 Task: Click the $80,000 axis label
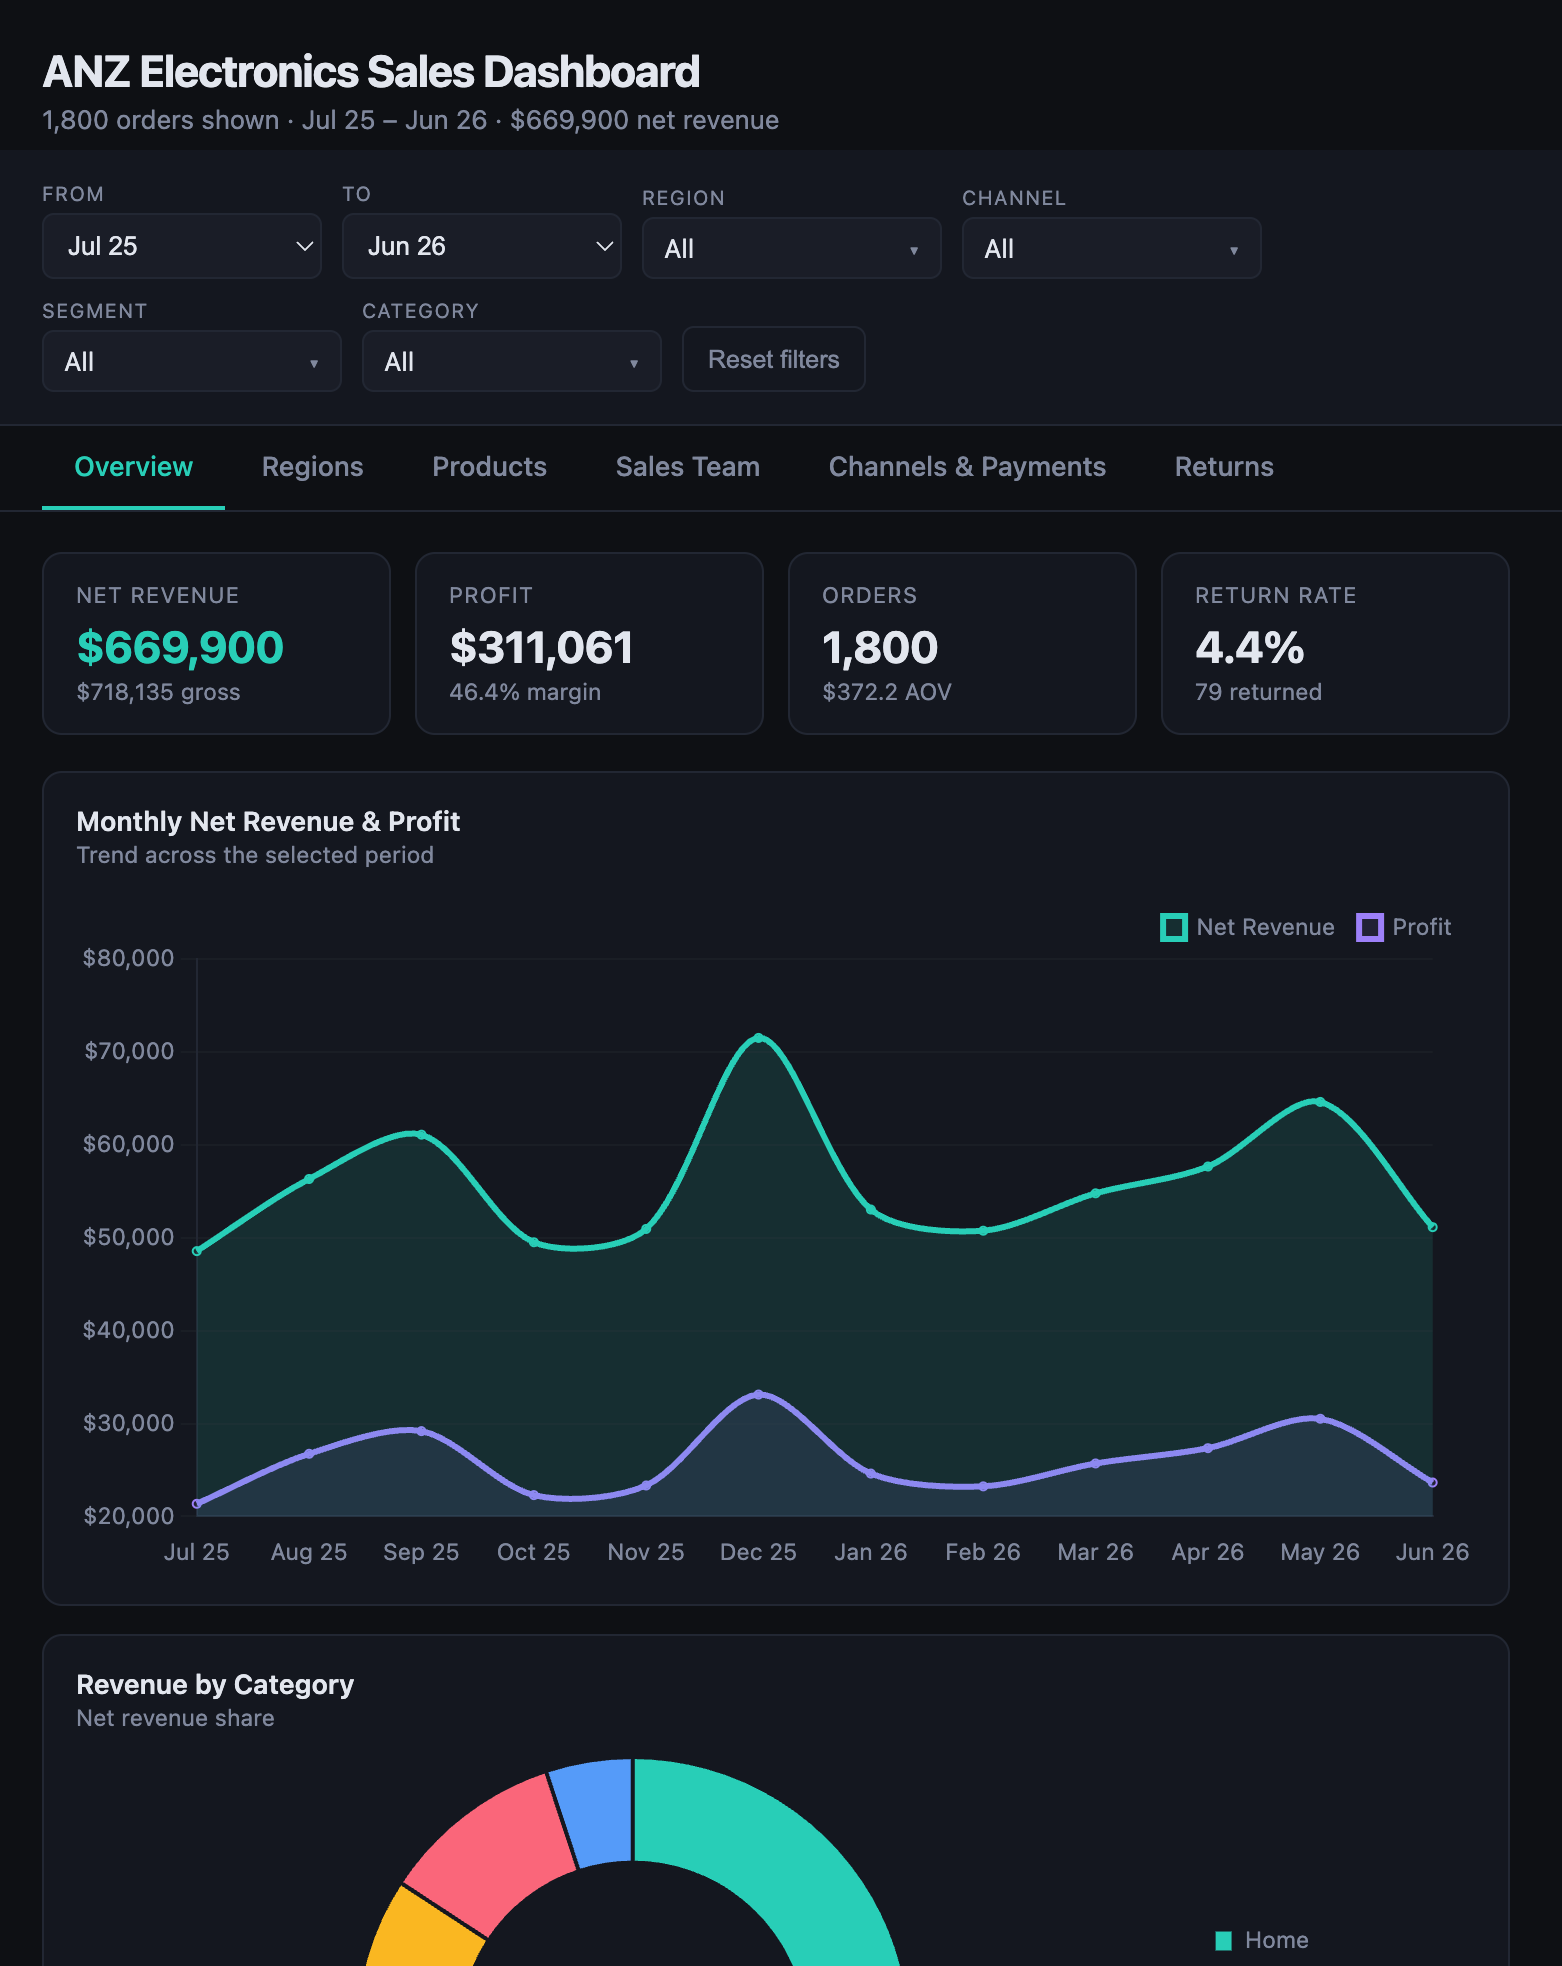point(128,958)
